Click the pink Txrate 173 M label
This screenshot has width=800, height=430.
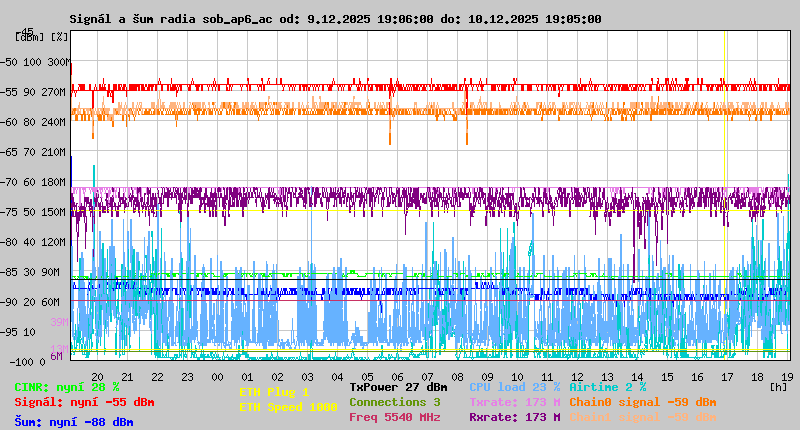click(514, 402)
